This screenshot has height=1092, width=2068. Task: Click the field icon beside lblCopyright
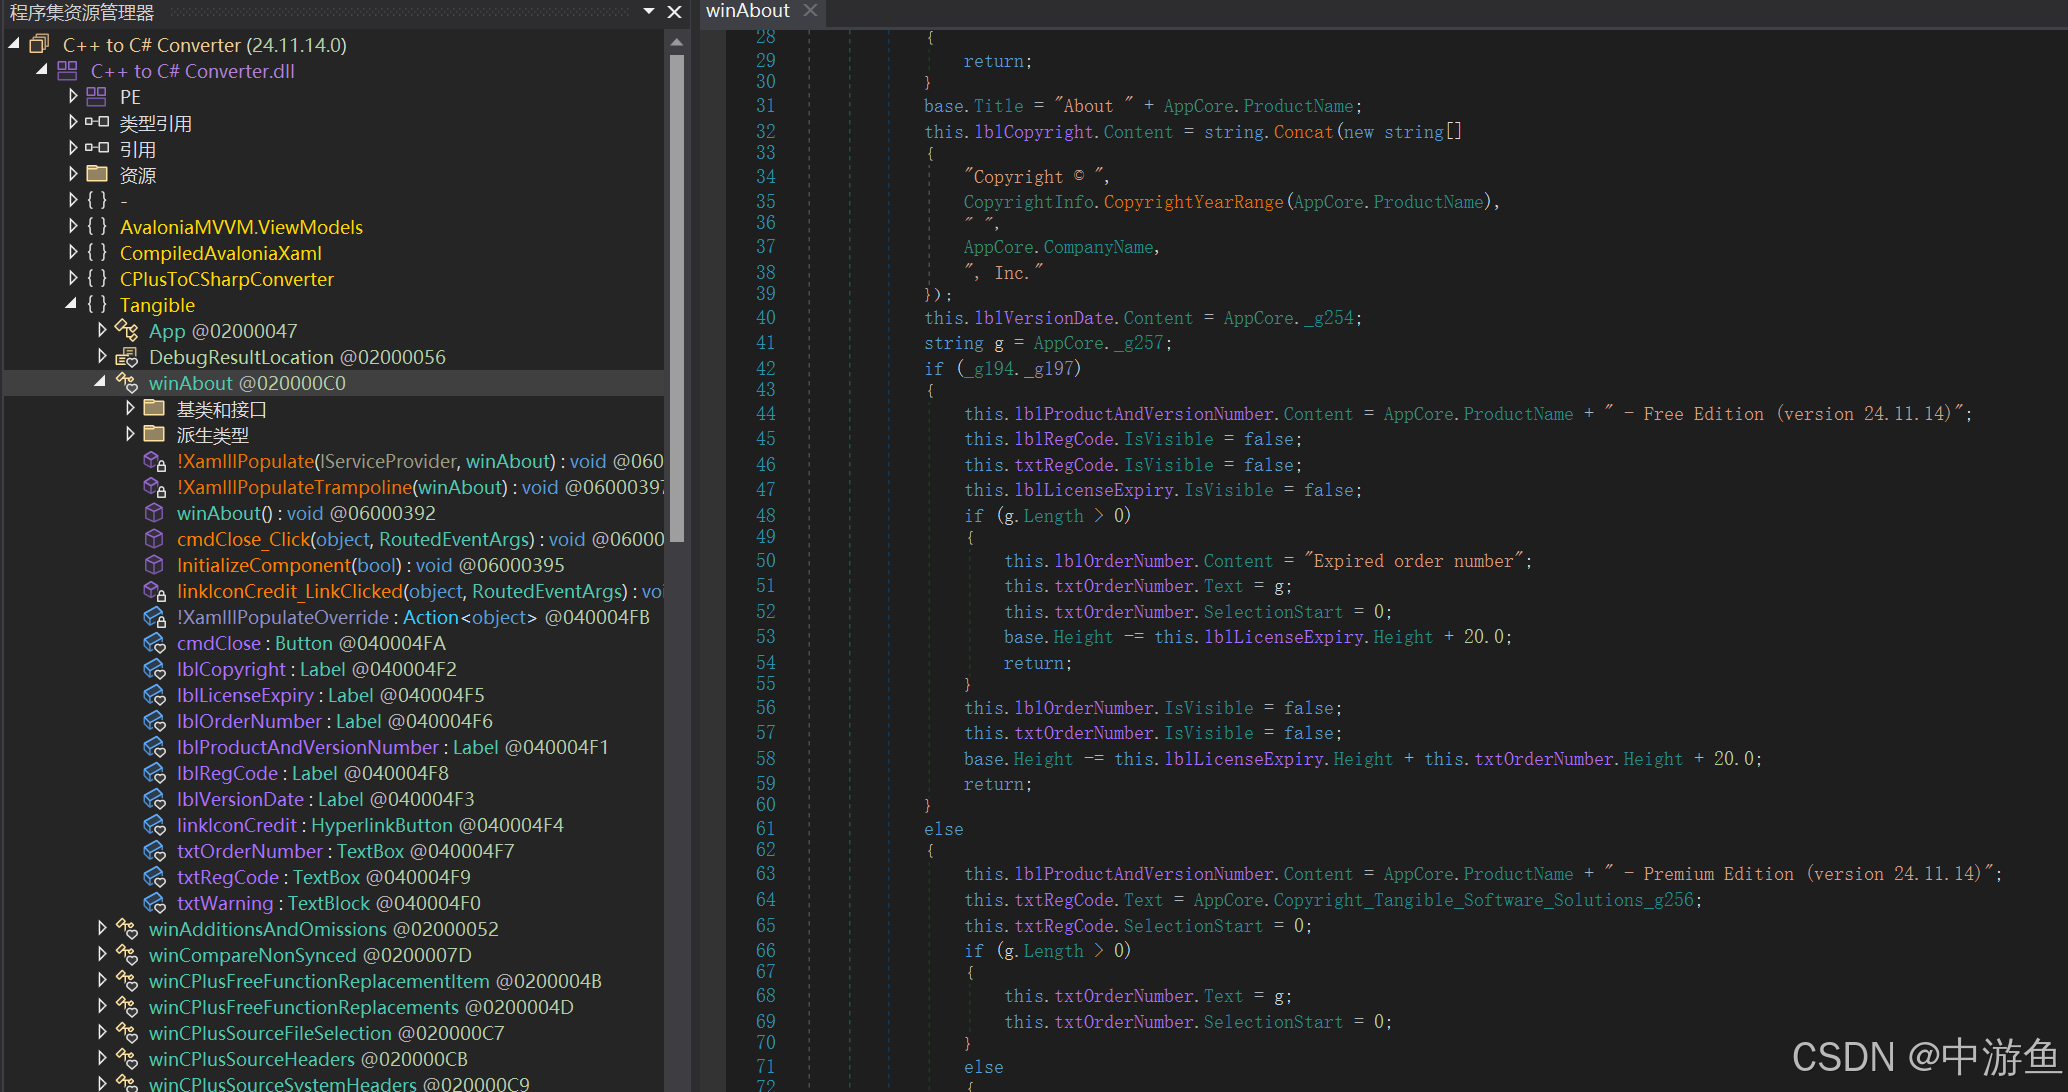154,669
